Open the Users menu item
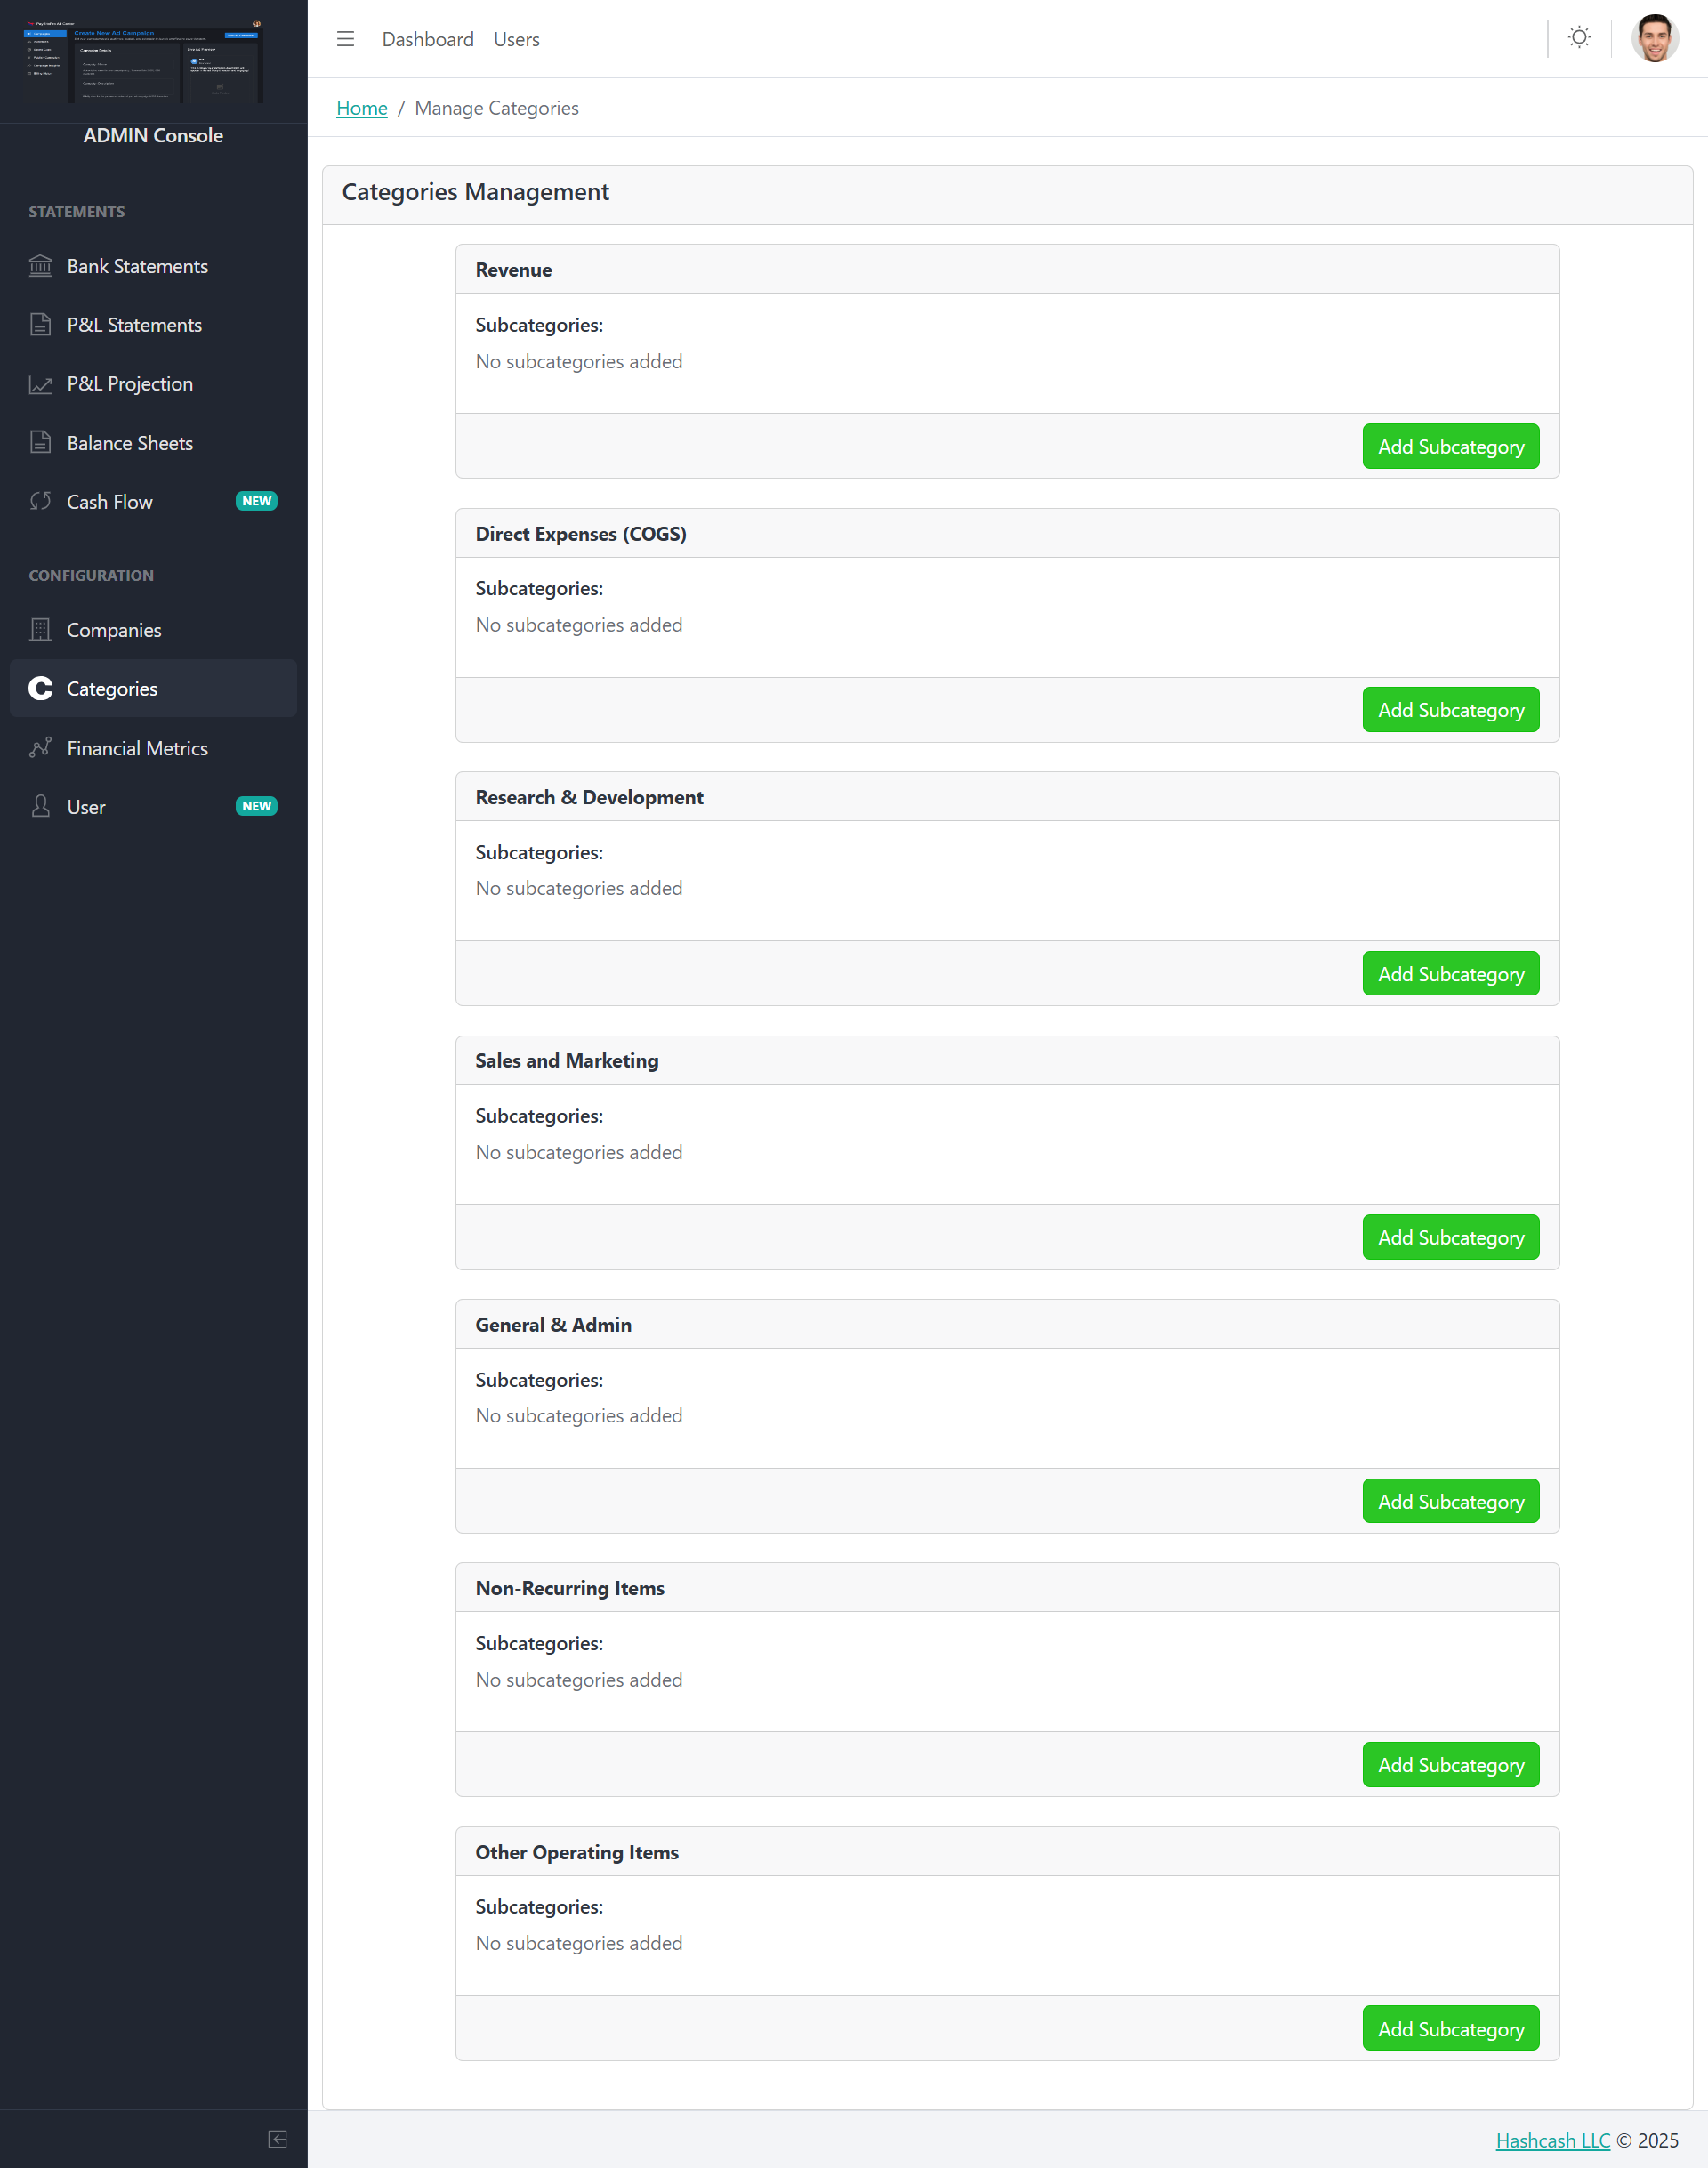Viewport: 1708px width, 2168px height. coord(516,39)
